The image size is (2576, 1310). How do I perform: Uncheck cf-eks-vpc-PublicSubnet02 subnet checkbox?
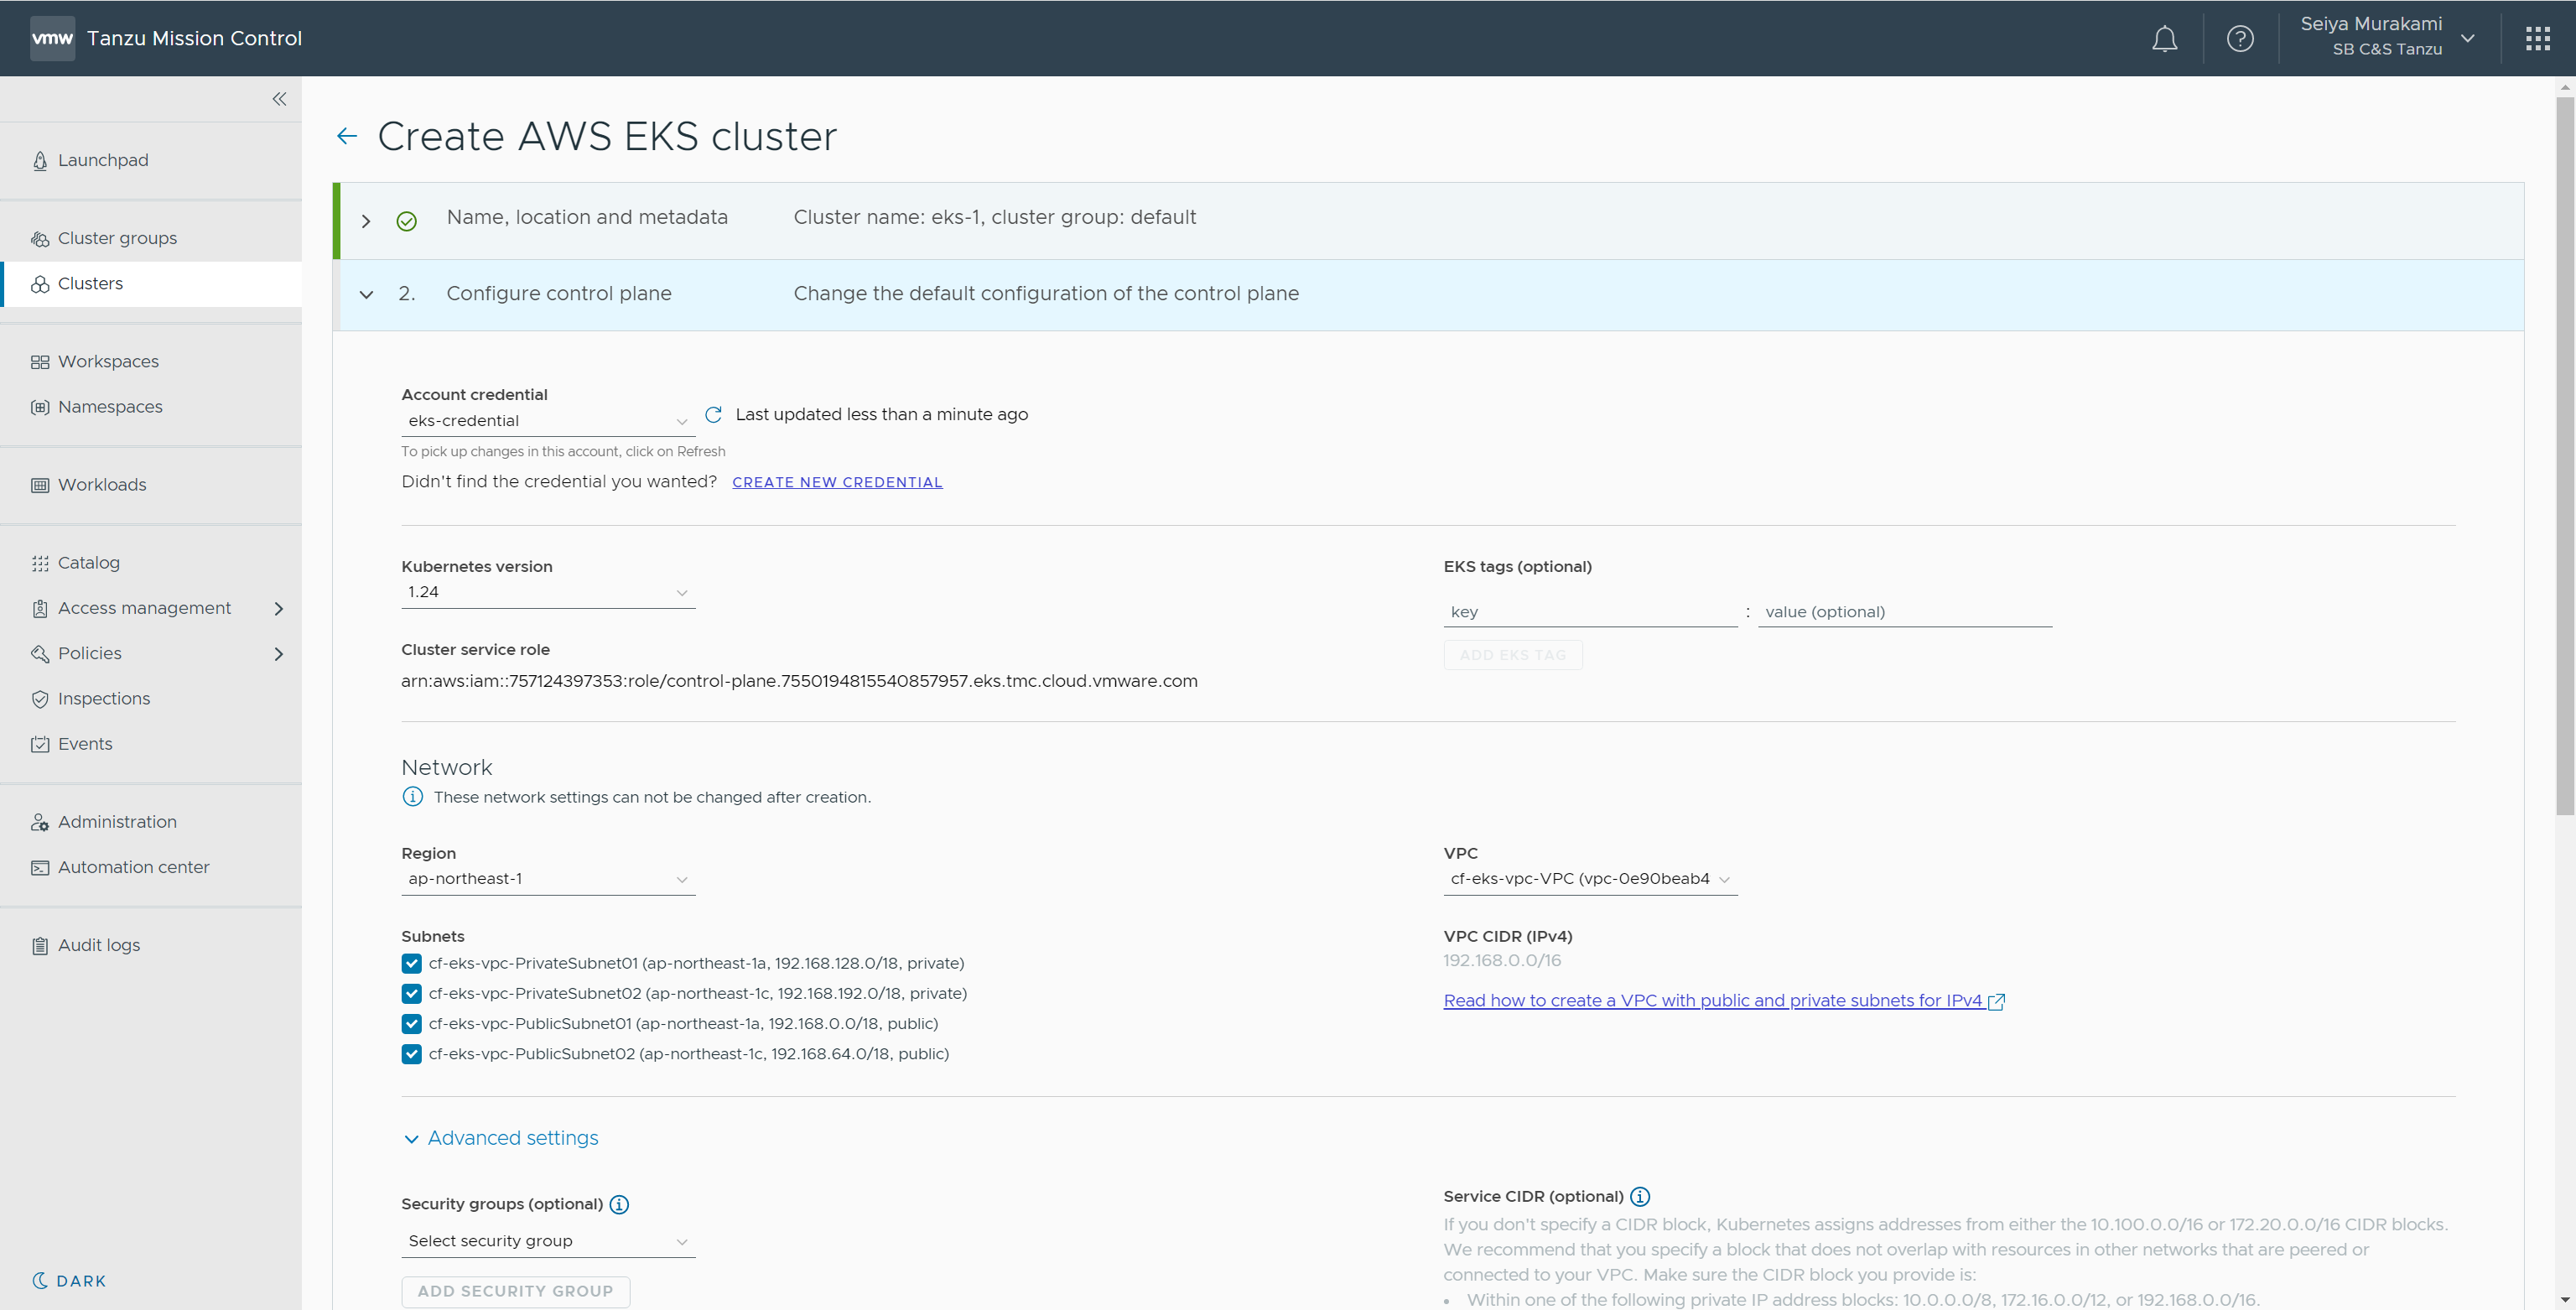[x=411, y=1053]
